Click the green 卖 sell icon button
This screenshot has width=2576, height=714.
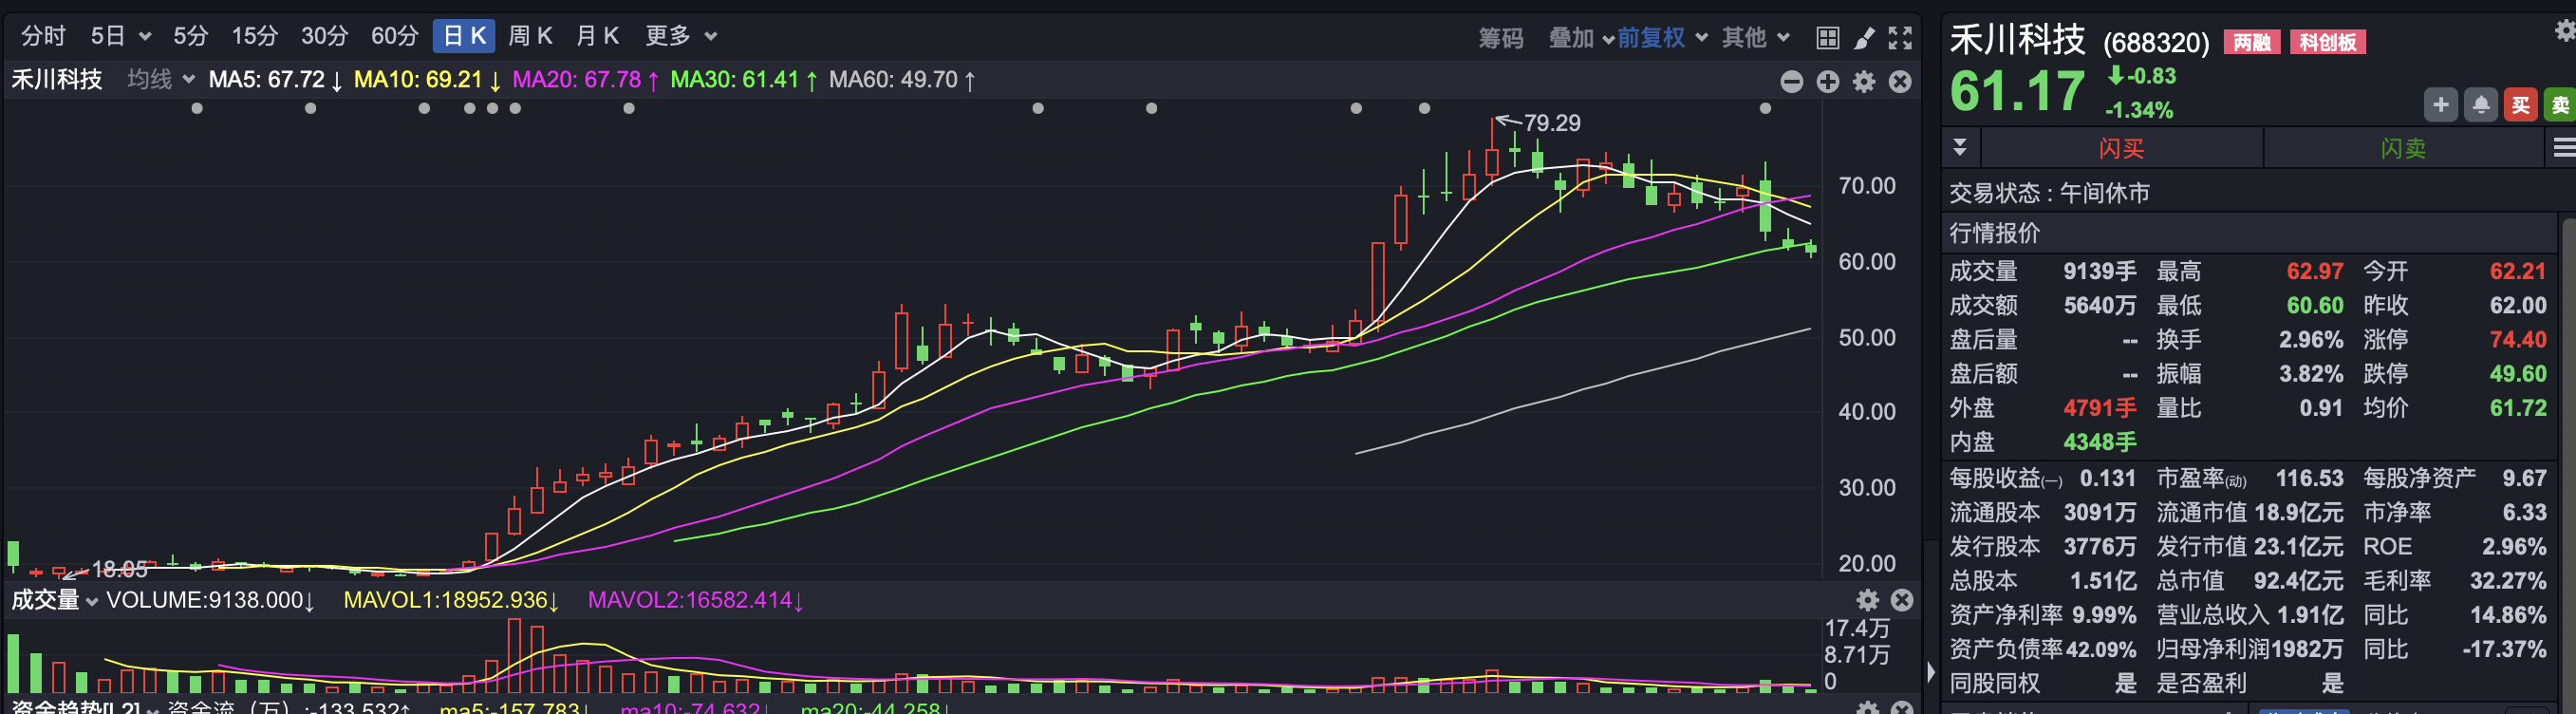pyautogui.click(x=2560, y=105)
